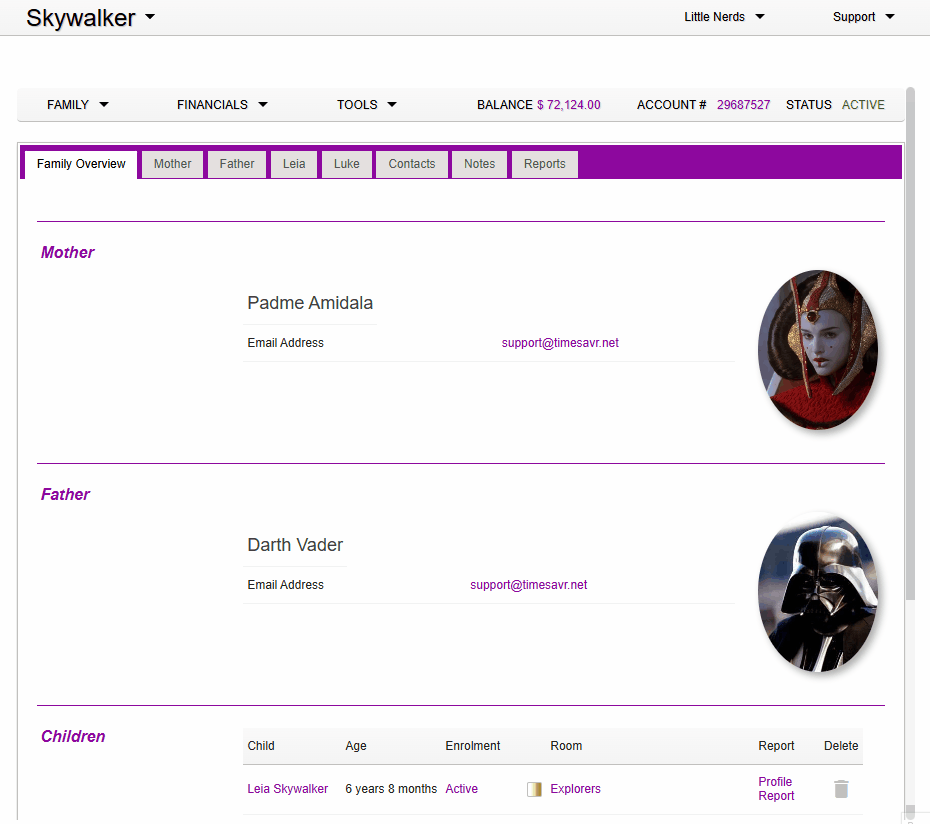The height and width of the screenshot is (824, 930).
Task: Switch to the Father tab
Action: click(237, 164)
